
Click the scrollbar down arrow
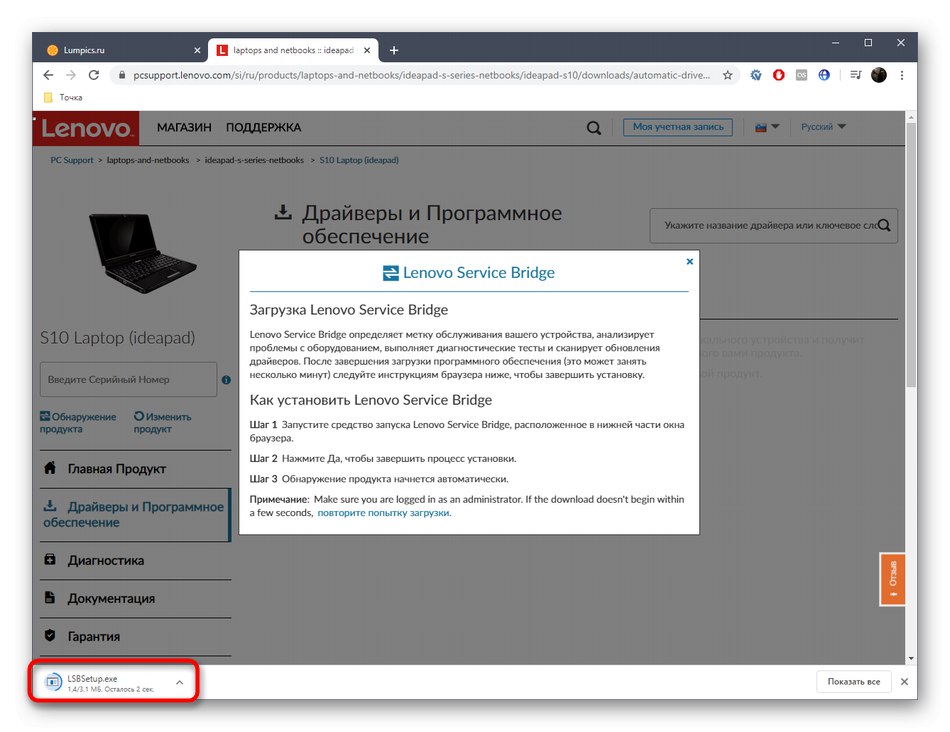point(911,659)
